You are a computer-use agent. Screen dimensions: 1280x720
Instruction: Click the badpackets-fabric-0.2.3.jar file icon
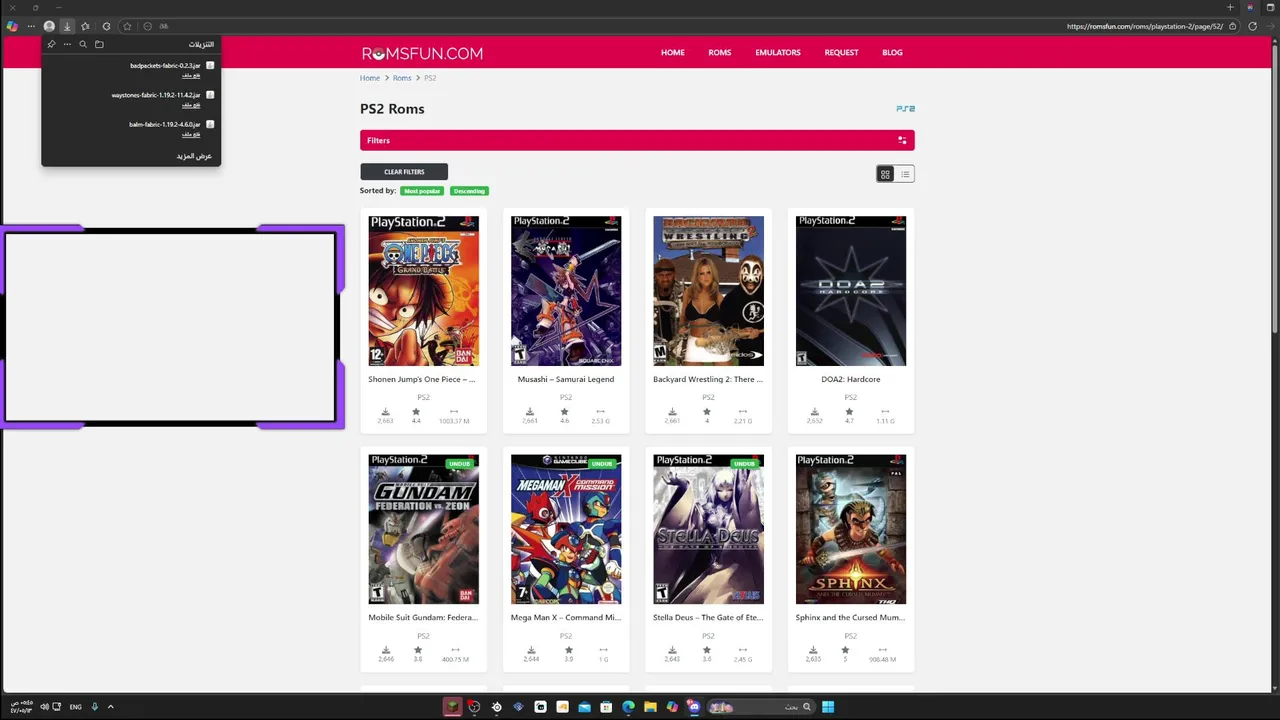tap(210, 66)
